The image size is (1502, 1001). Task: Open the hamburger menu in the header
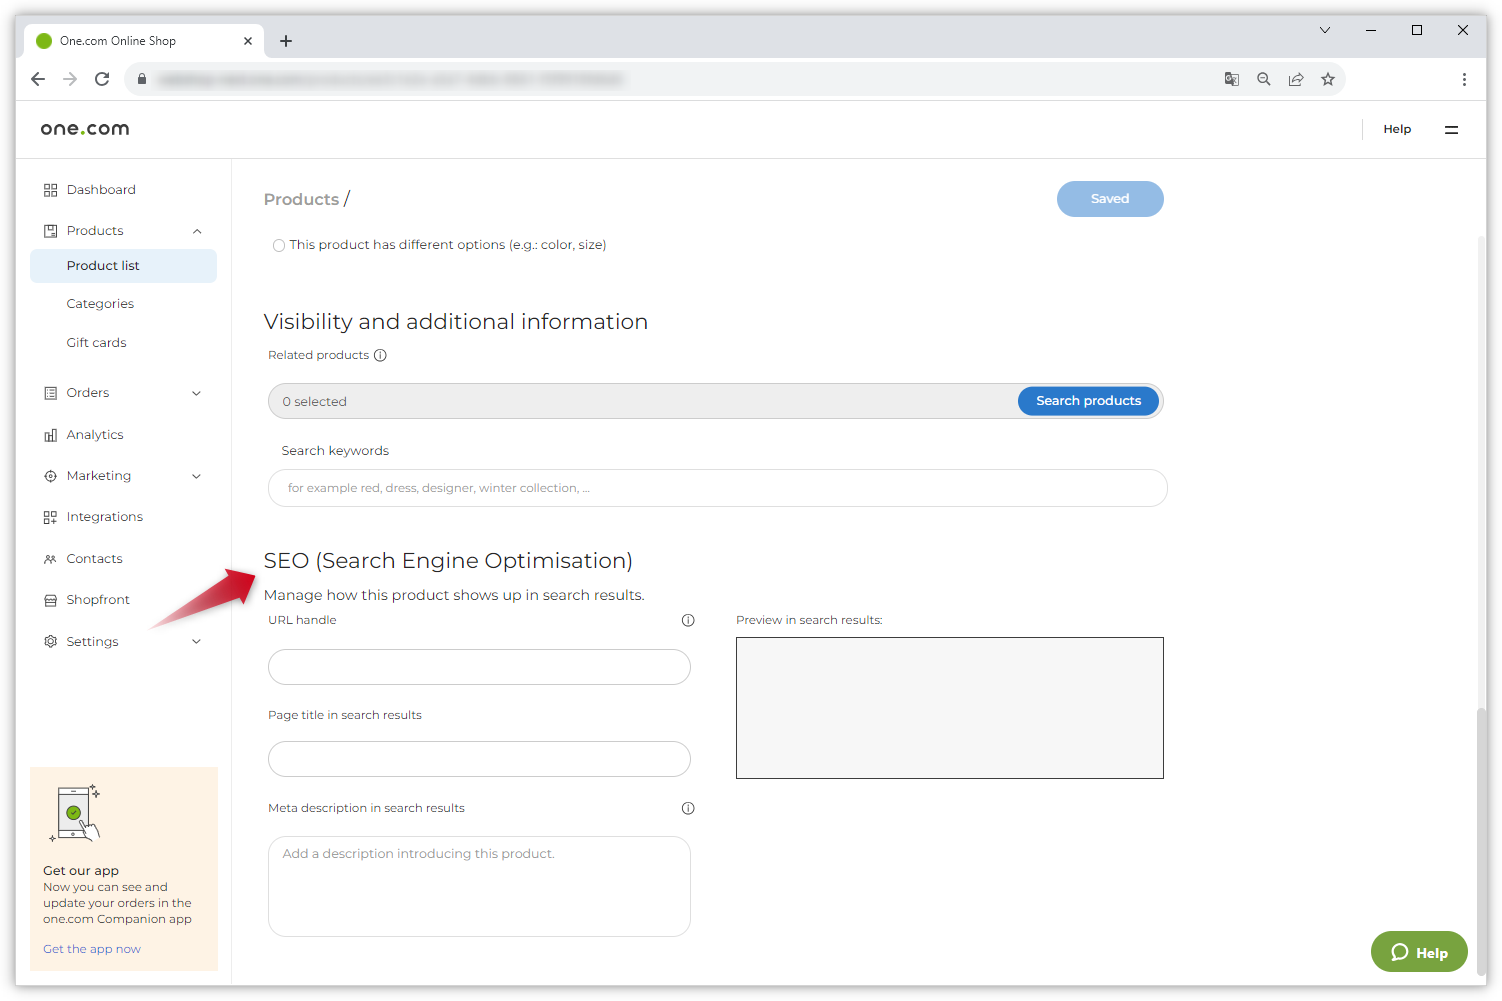point(1451,129)
